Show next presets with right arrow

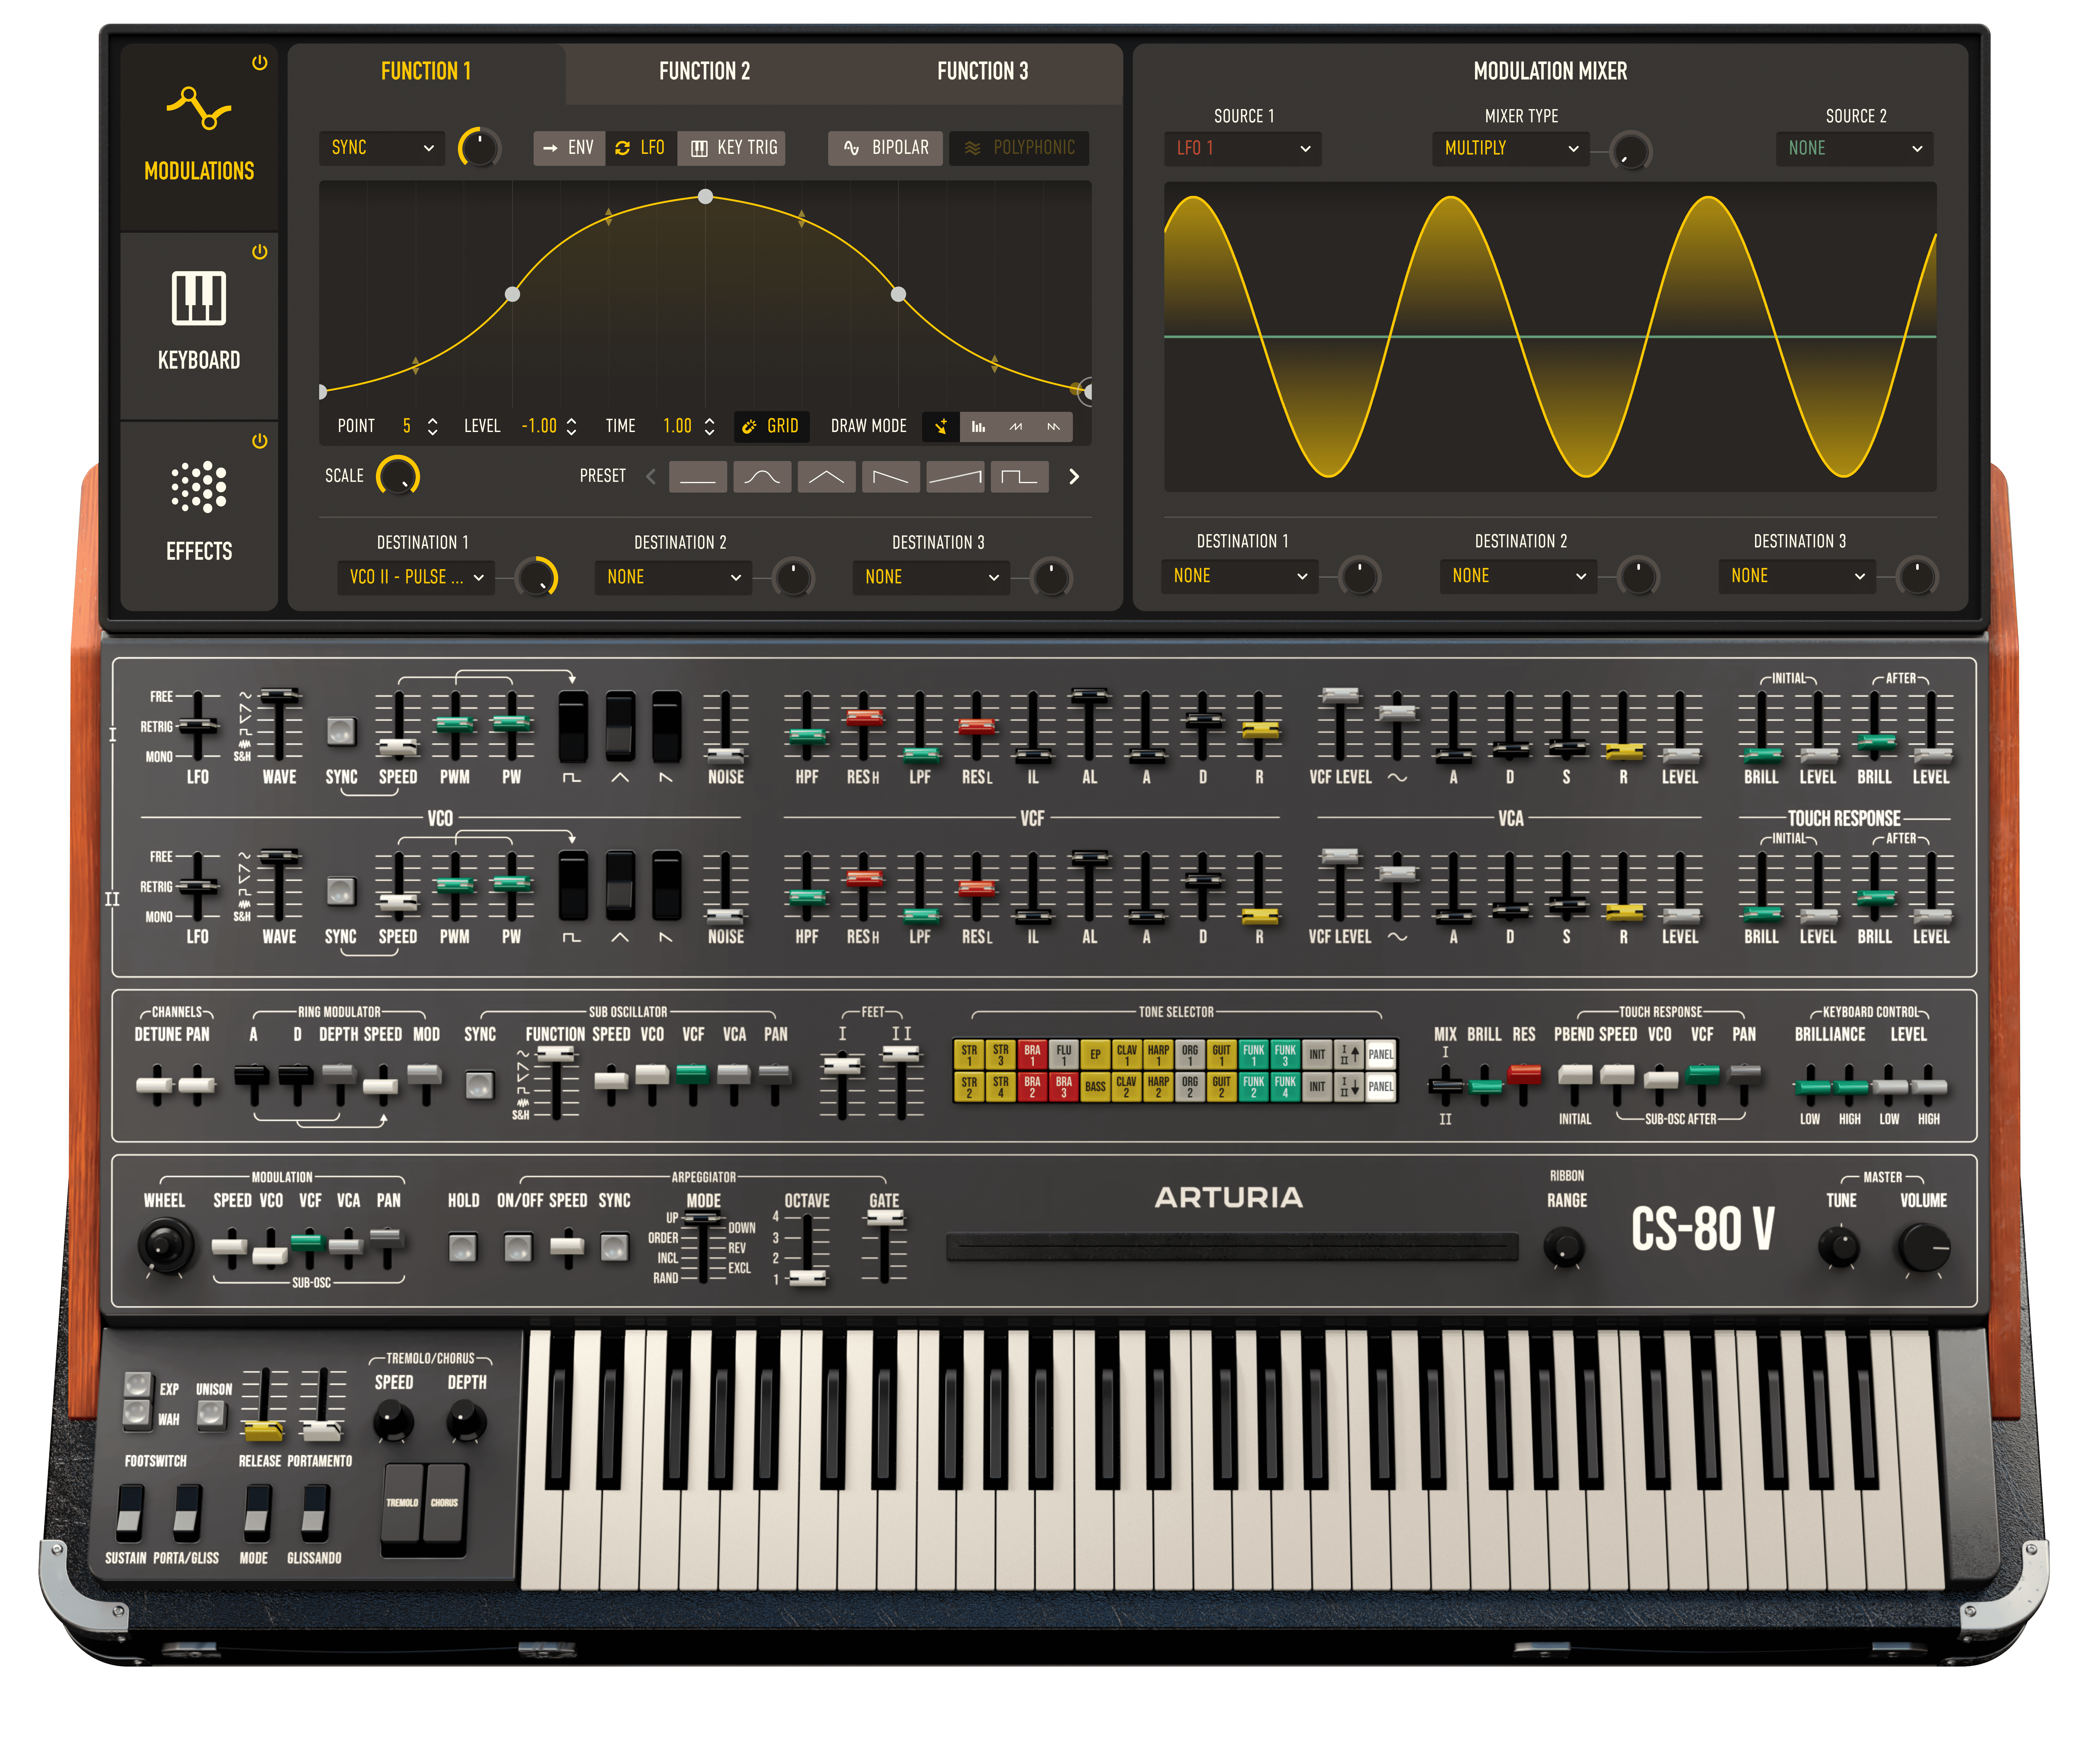(1074, 477)
